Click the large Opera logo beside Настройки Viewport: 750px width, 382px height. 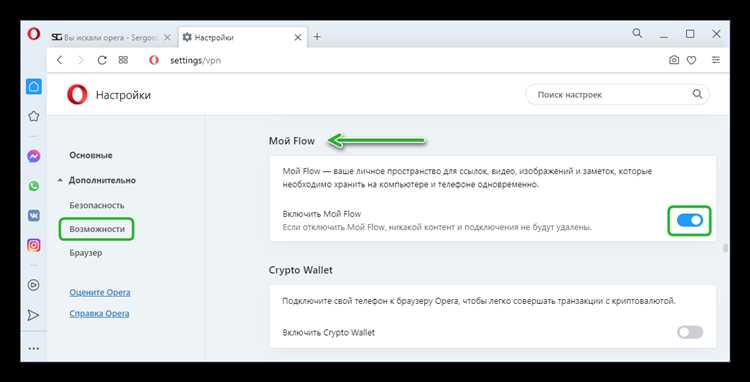77,94
